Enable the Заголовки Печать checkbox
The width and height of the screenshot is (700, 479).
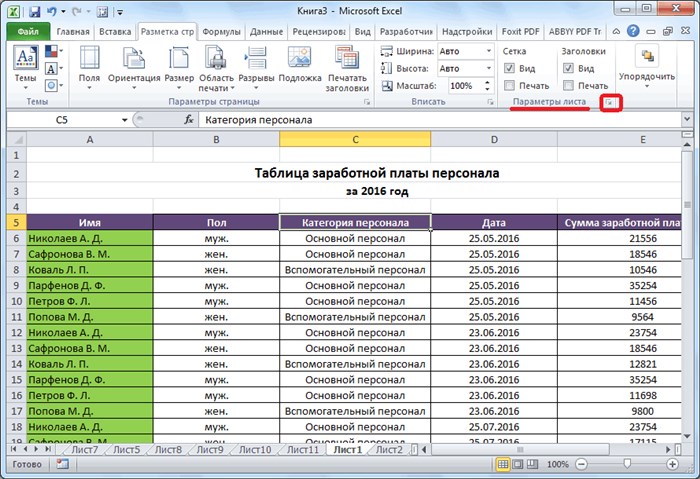point(568,85)
